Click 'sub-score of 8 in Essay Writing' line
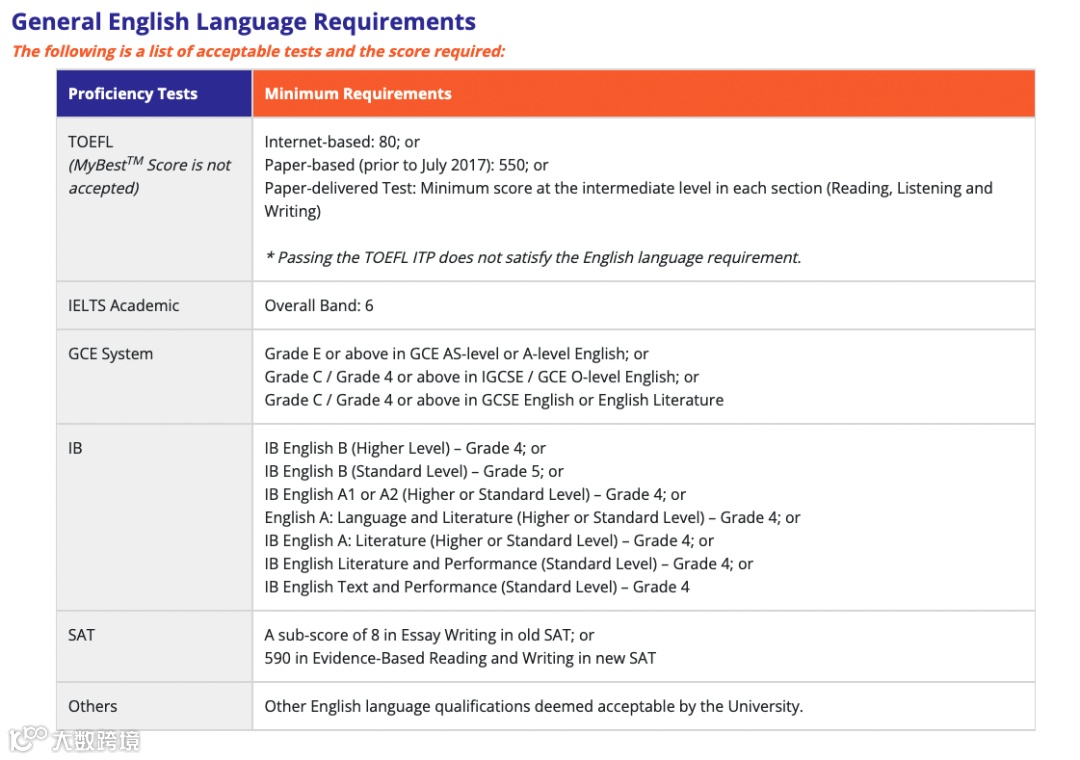1080x760 pixels. [x=429, y=635]
